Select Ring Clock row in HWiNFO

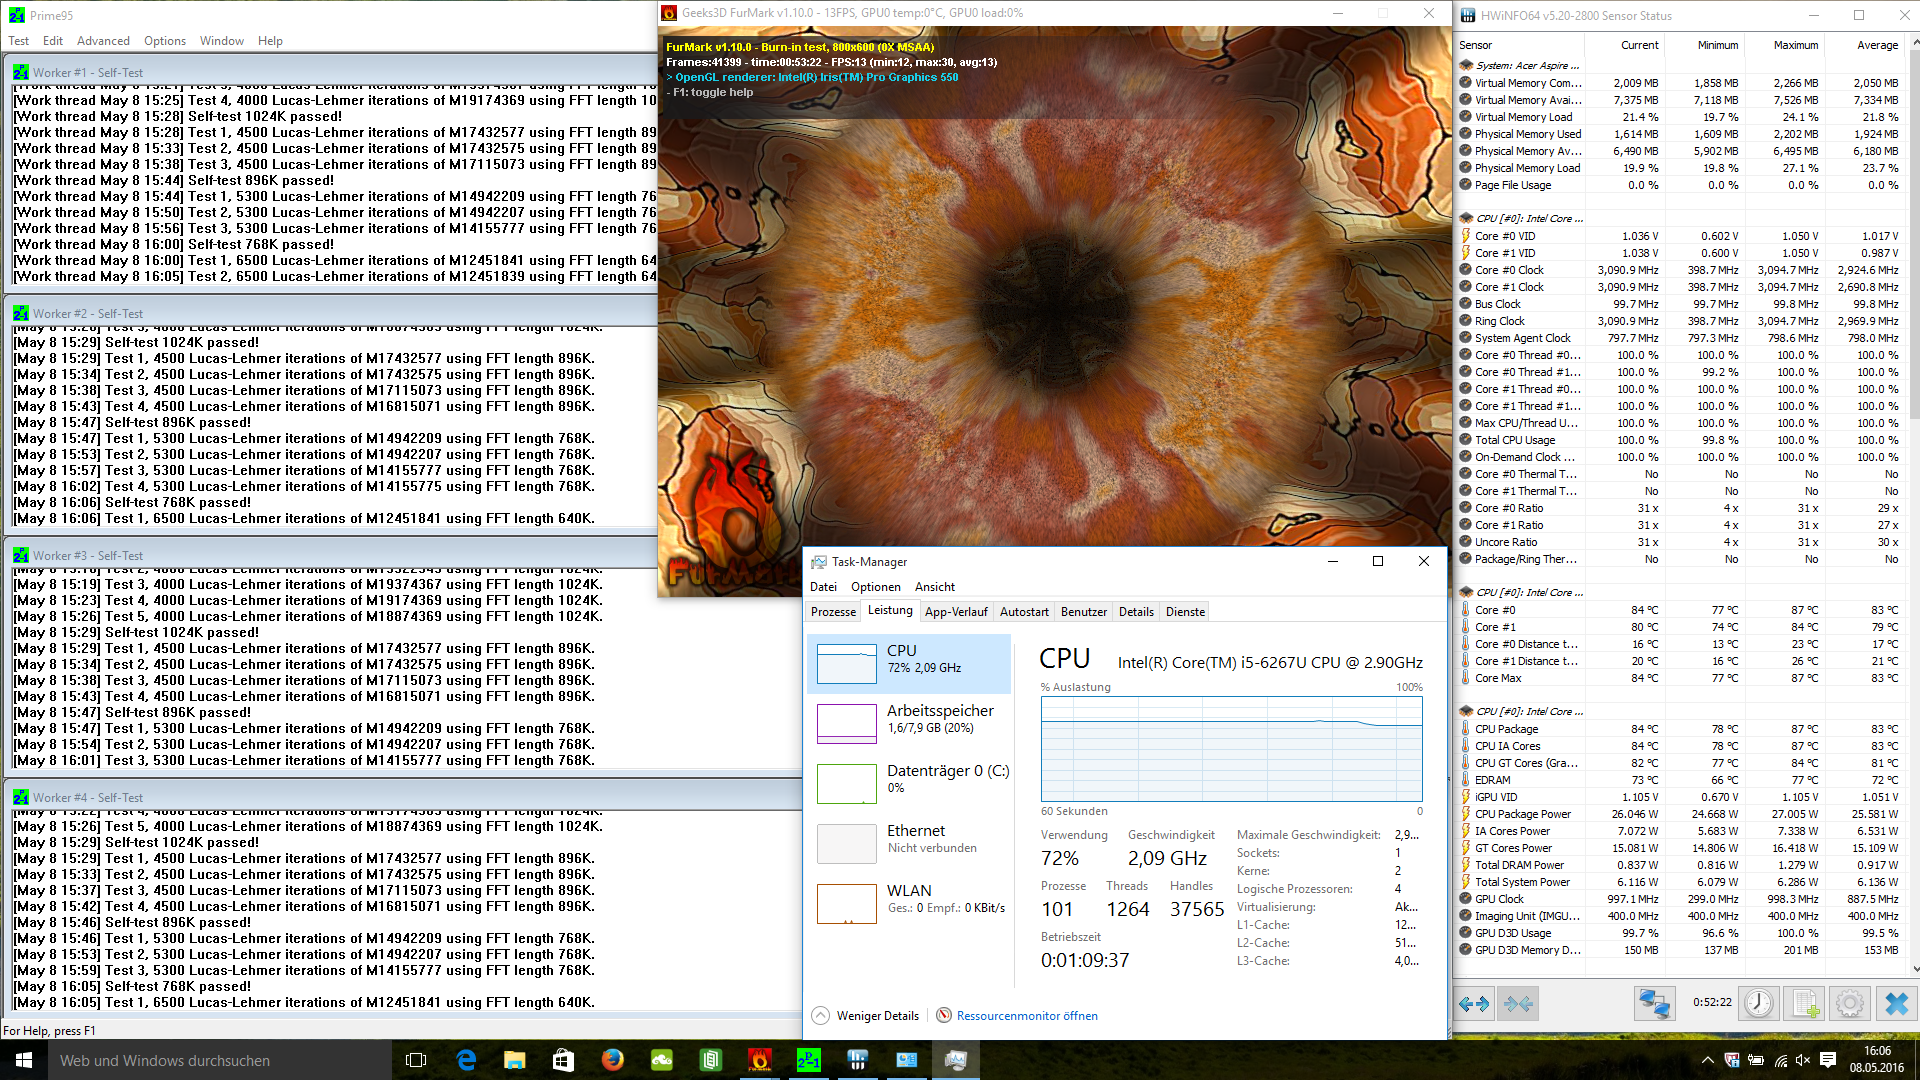pos(1680,321)
